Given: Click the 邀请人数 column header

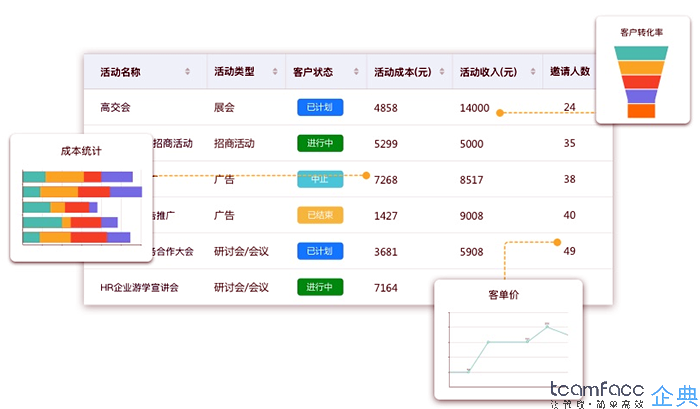Looking at the screenshot, I should 570,71.
